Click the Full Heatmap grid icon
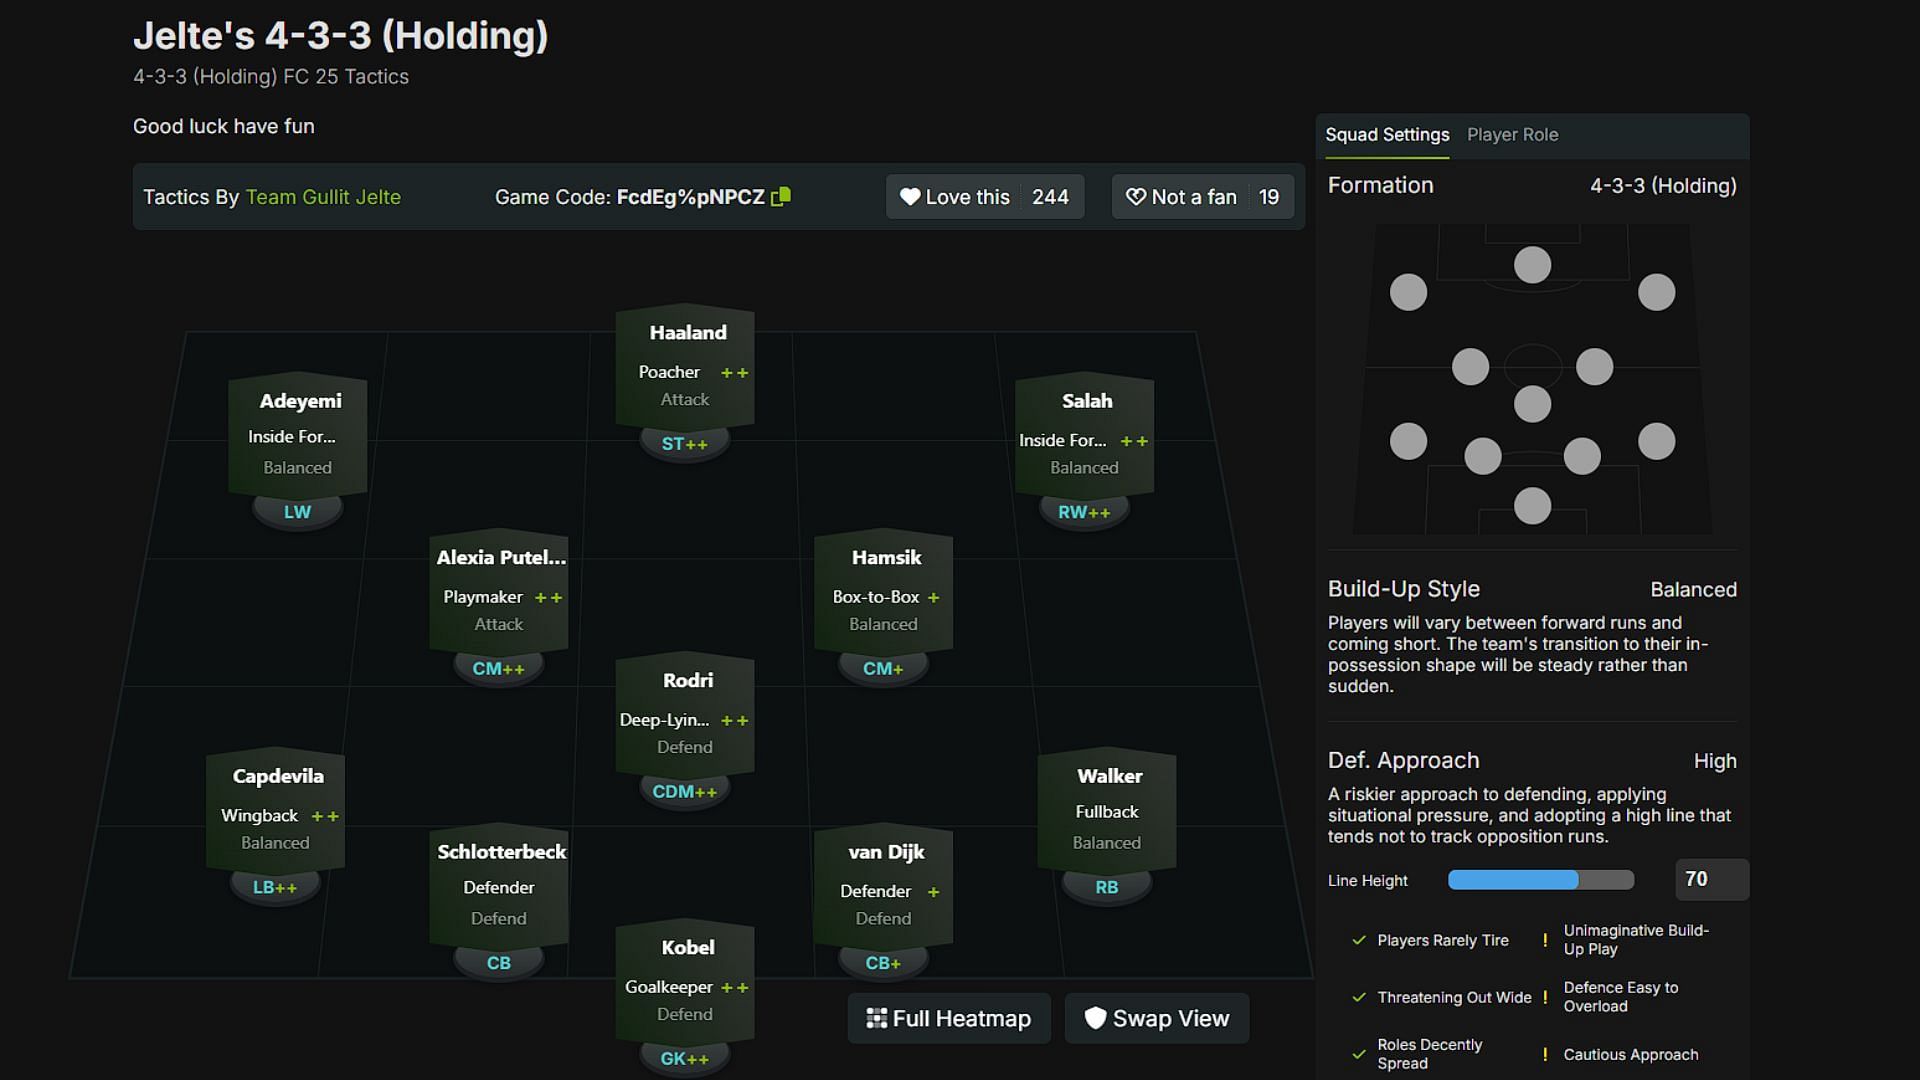This screenshot has height=1080, width=1920. point(876,1018)
